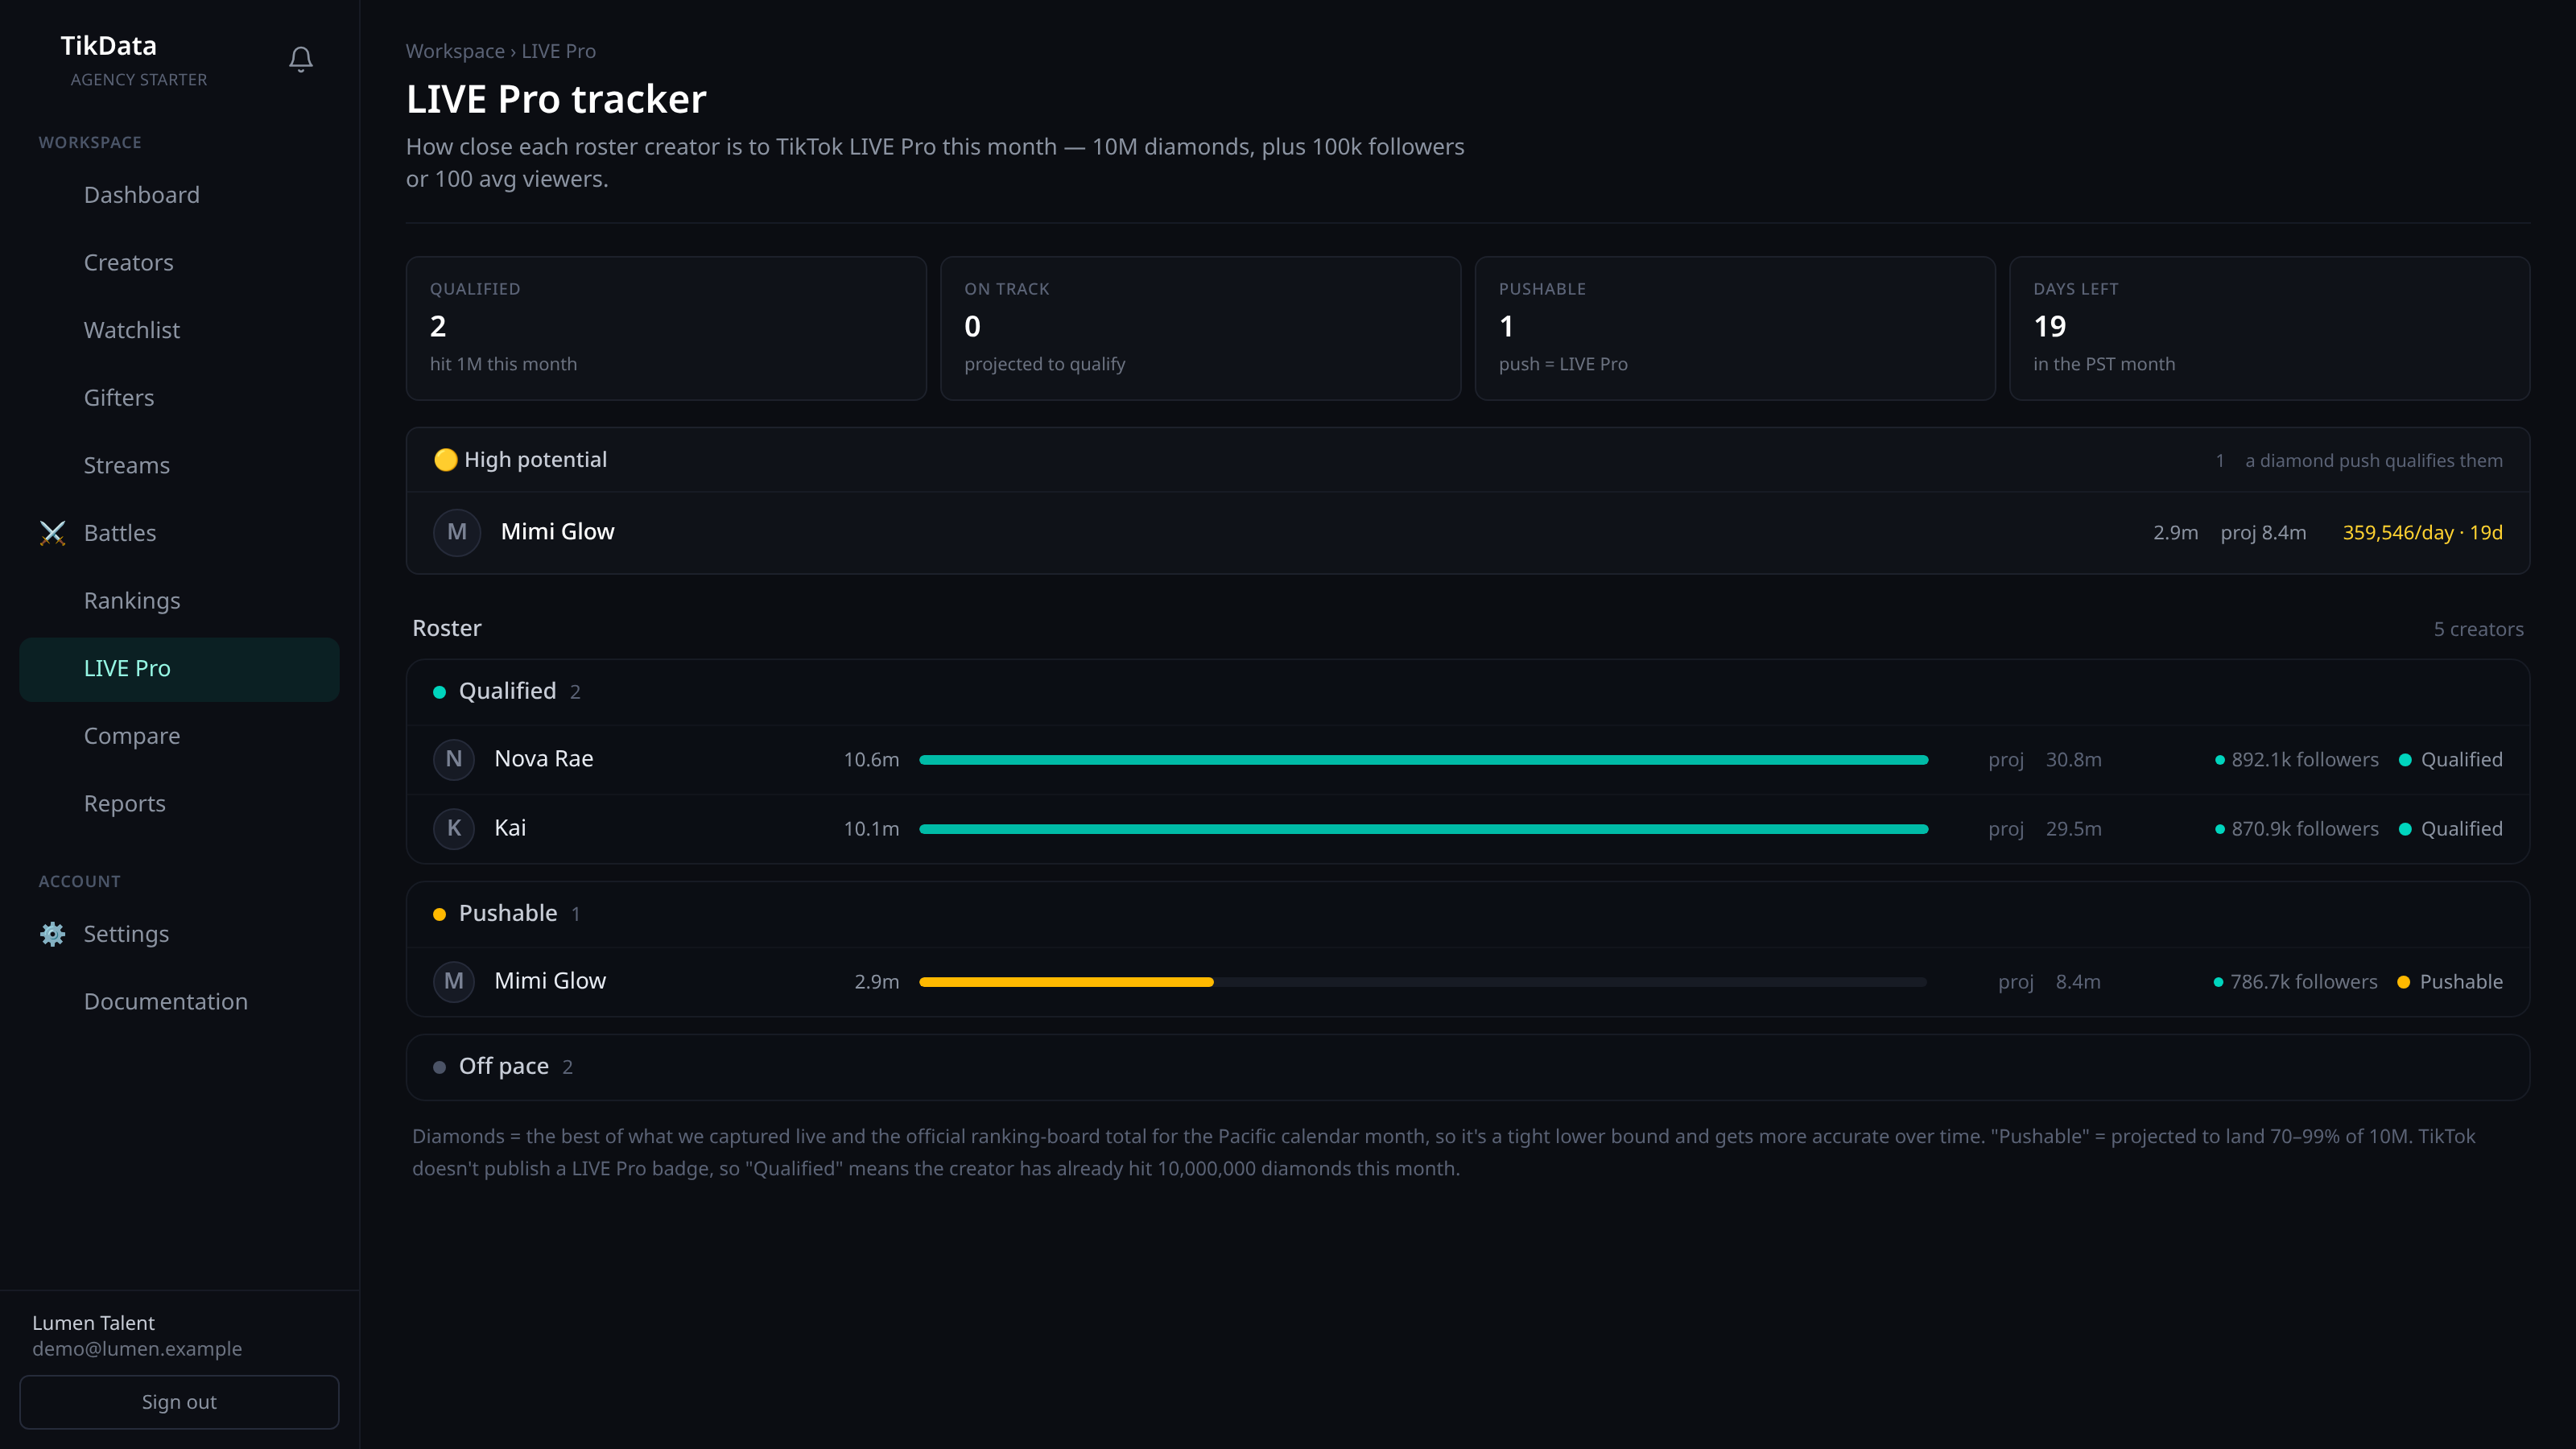Click the 5 creators count label

click(x=2478, y=629)
